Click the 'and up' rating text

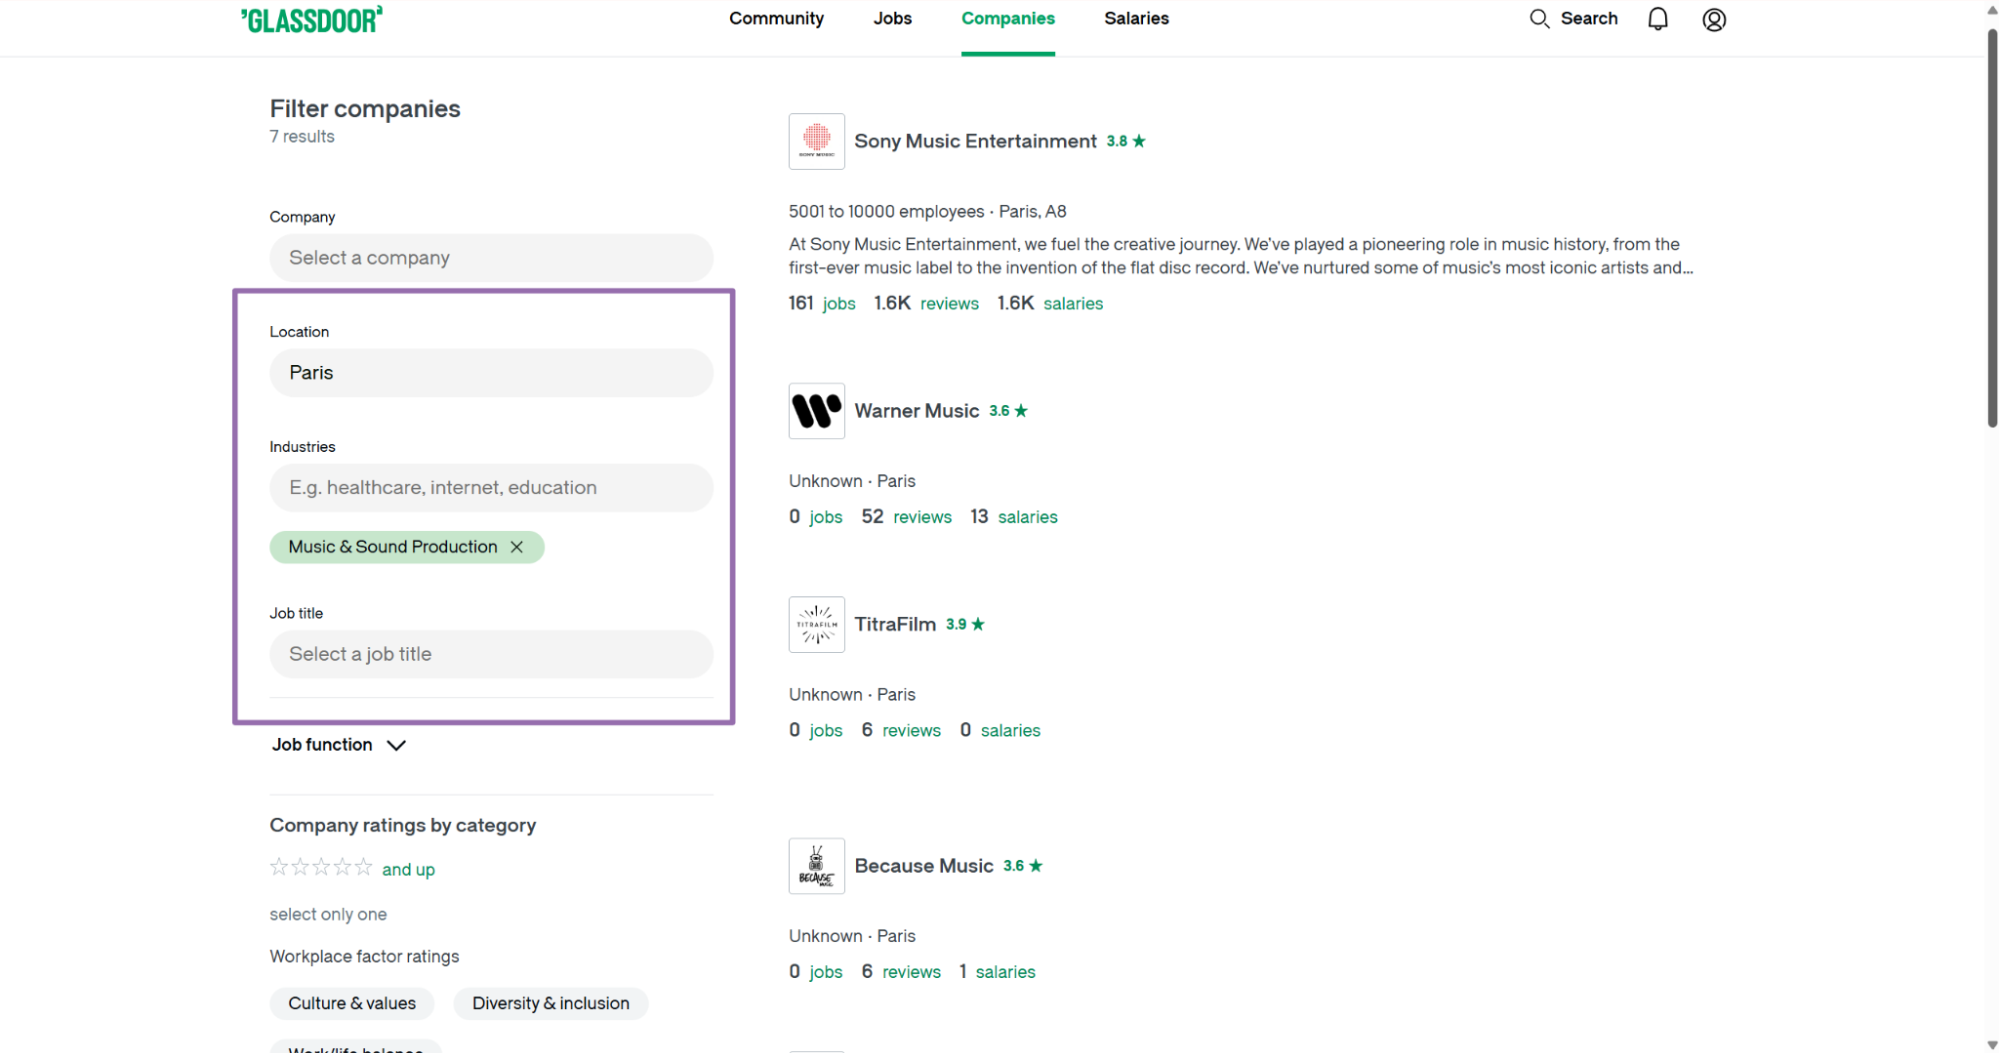tap(408, 869)
